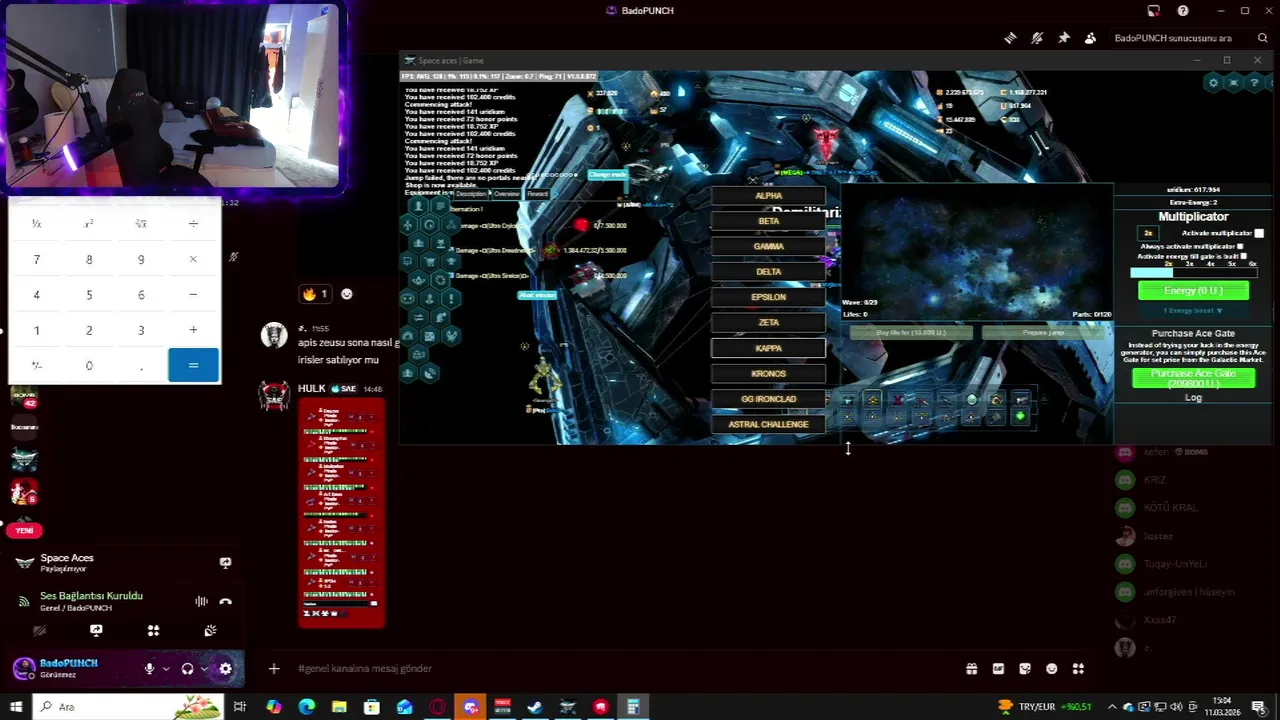Open headphone output options arrow
Screen dimensions: 1280x720
pos(203,669)
